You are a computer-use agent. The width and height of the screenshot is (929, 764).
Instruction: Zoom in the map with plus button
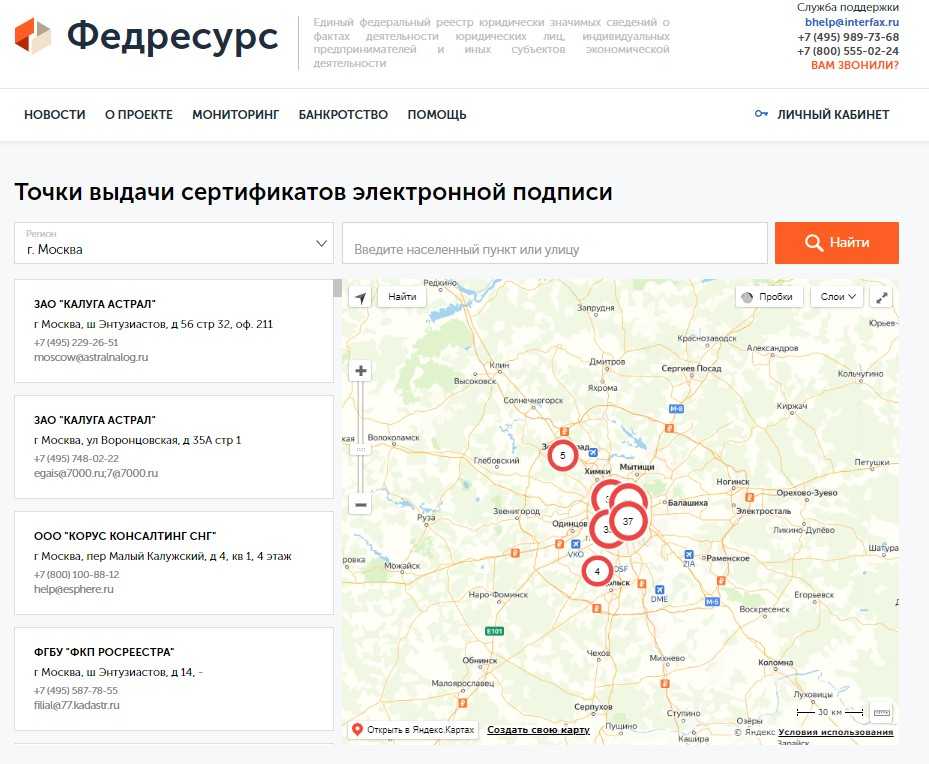[361, 371]
